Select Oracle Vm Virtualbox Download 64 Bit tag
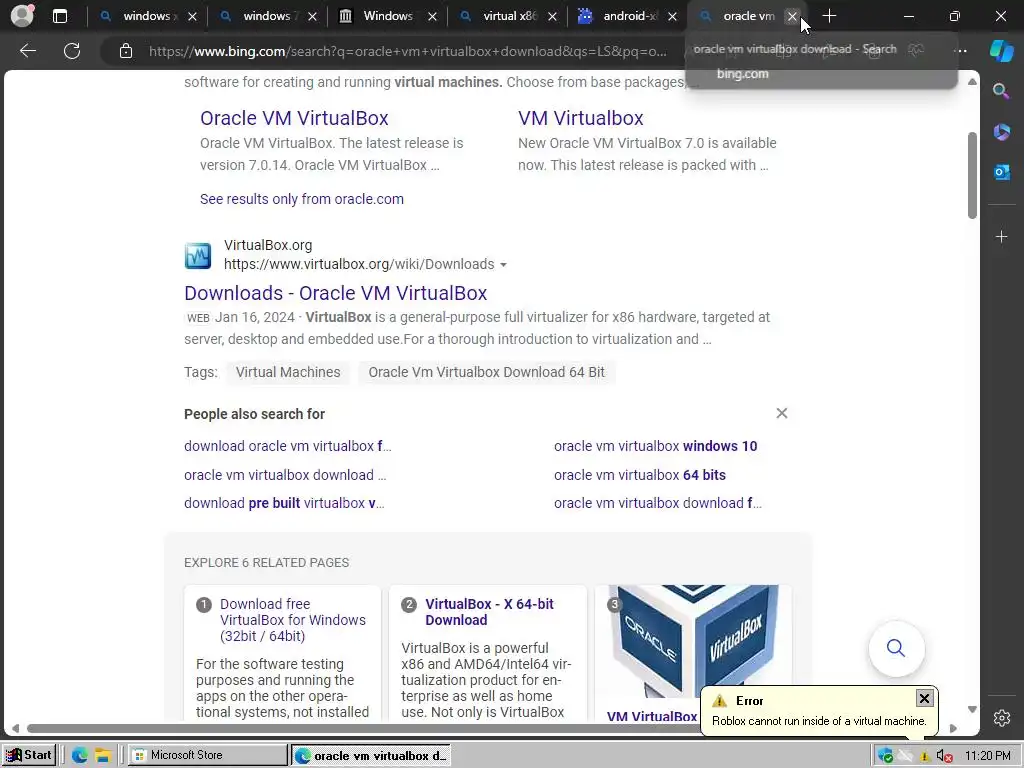1024x768 pixels. 487,372
